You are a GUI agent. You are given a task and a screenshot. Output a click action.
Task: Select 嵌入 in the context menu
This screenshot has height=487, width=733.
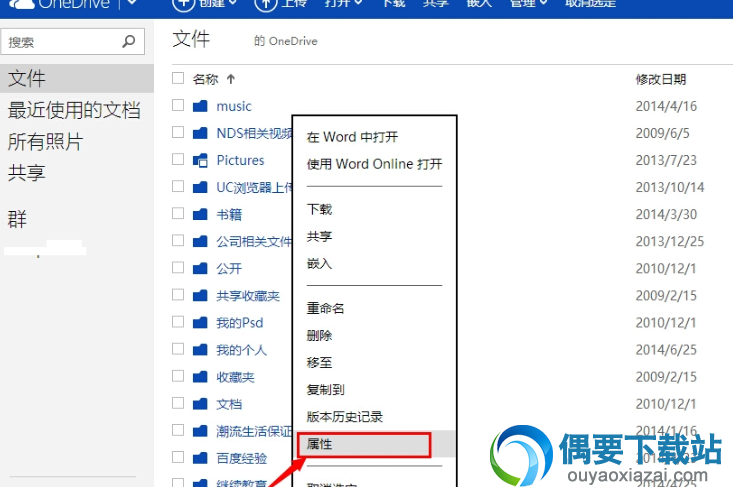coord(319,263)
